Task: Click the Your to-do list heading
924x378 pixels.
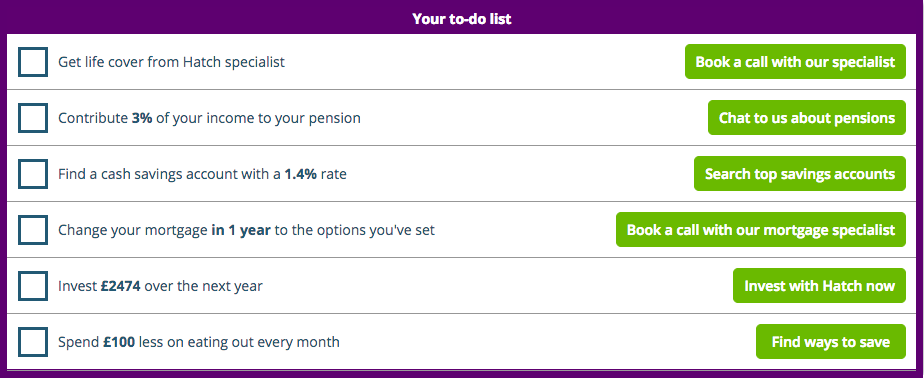Action: click(462, 18)
